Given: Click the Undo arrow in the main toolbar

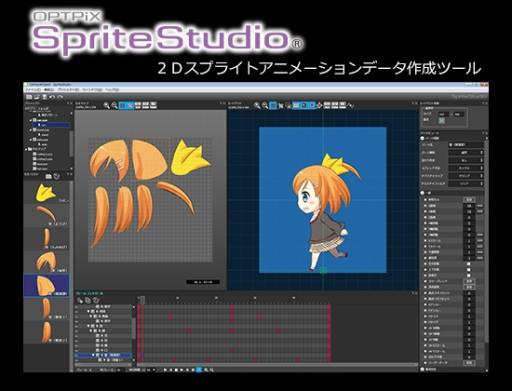Looking at the screenshot, I should coord(52,97).
